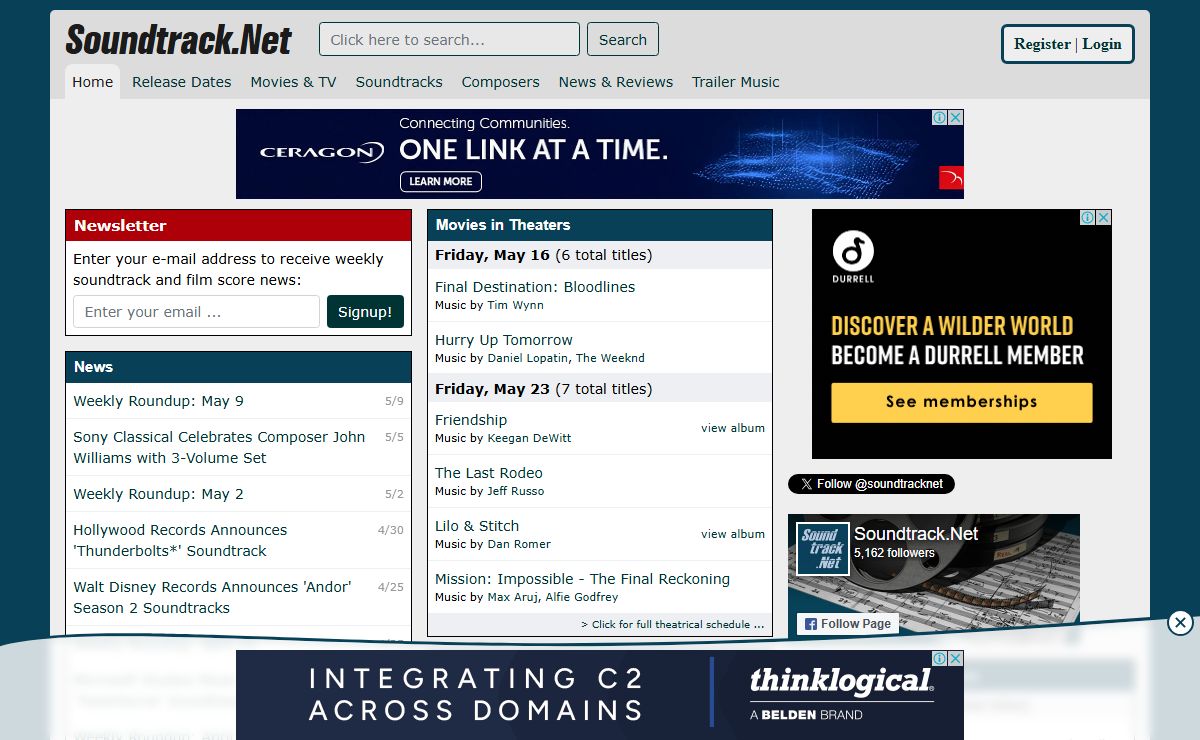
Task: Open Lilo & Stitch movie page
Action: (477, 526)
